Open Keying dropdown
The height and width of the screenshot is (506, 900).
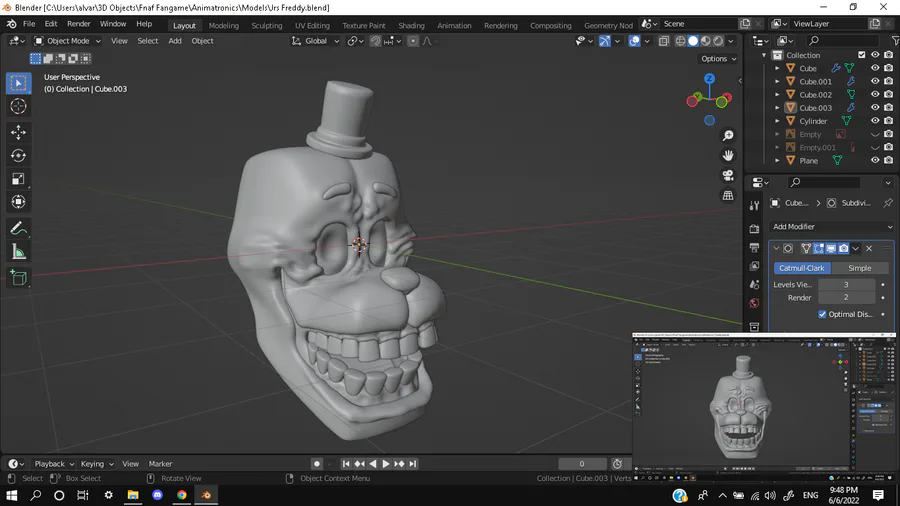coord(96,464)
